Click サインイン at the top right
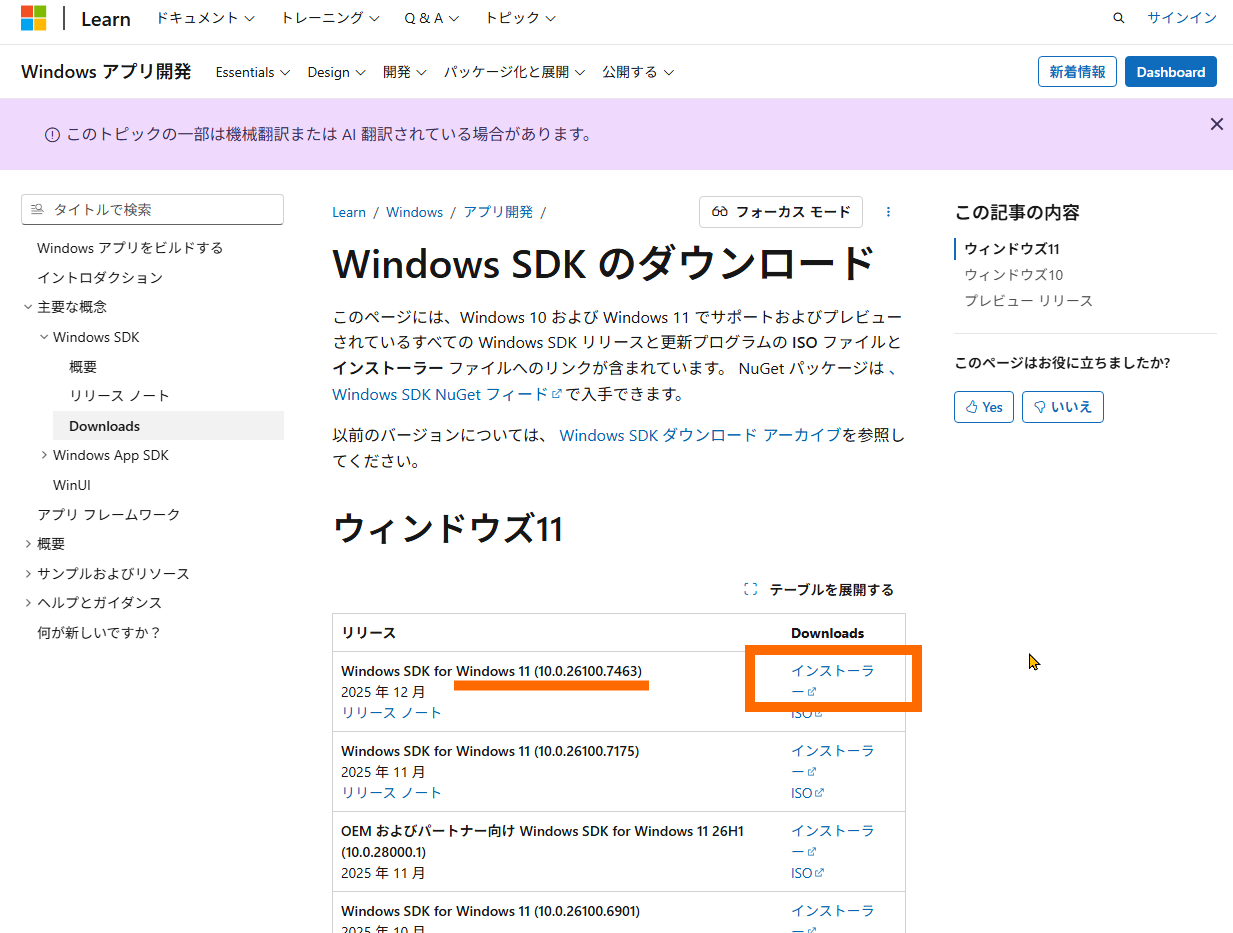 tap(1181, 17)
